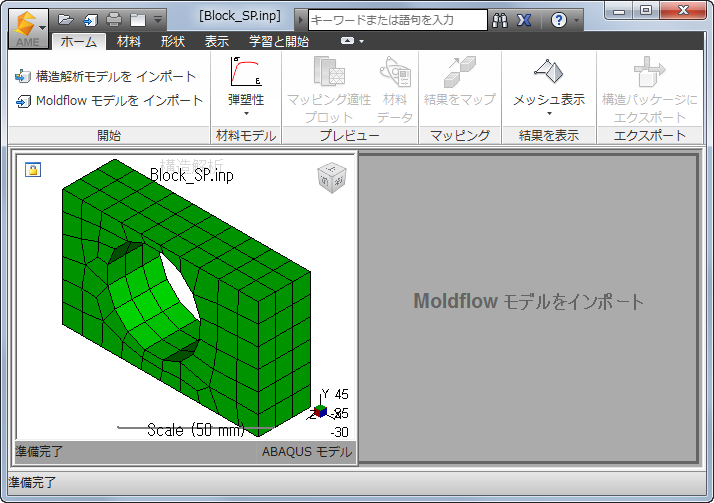714x503 pixels.
Task: Click the Block_SP.inp label in viewport
Action: (x=192, y=175)
